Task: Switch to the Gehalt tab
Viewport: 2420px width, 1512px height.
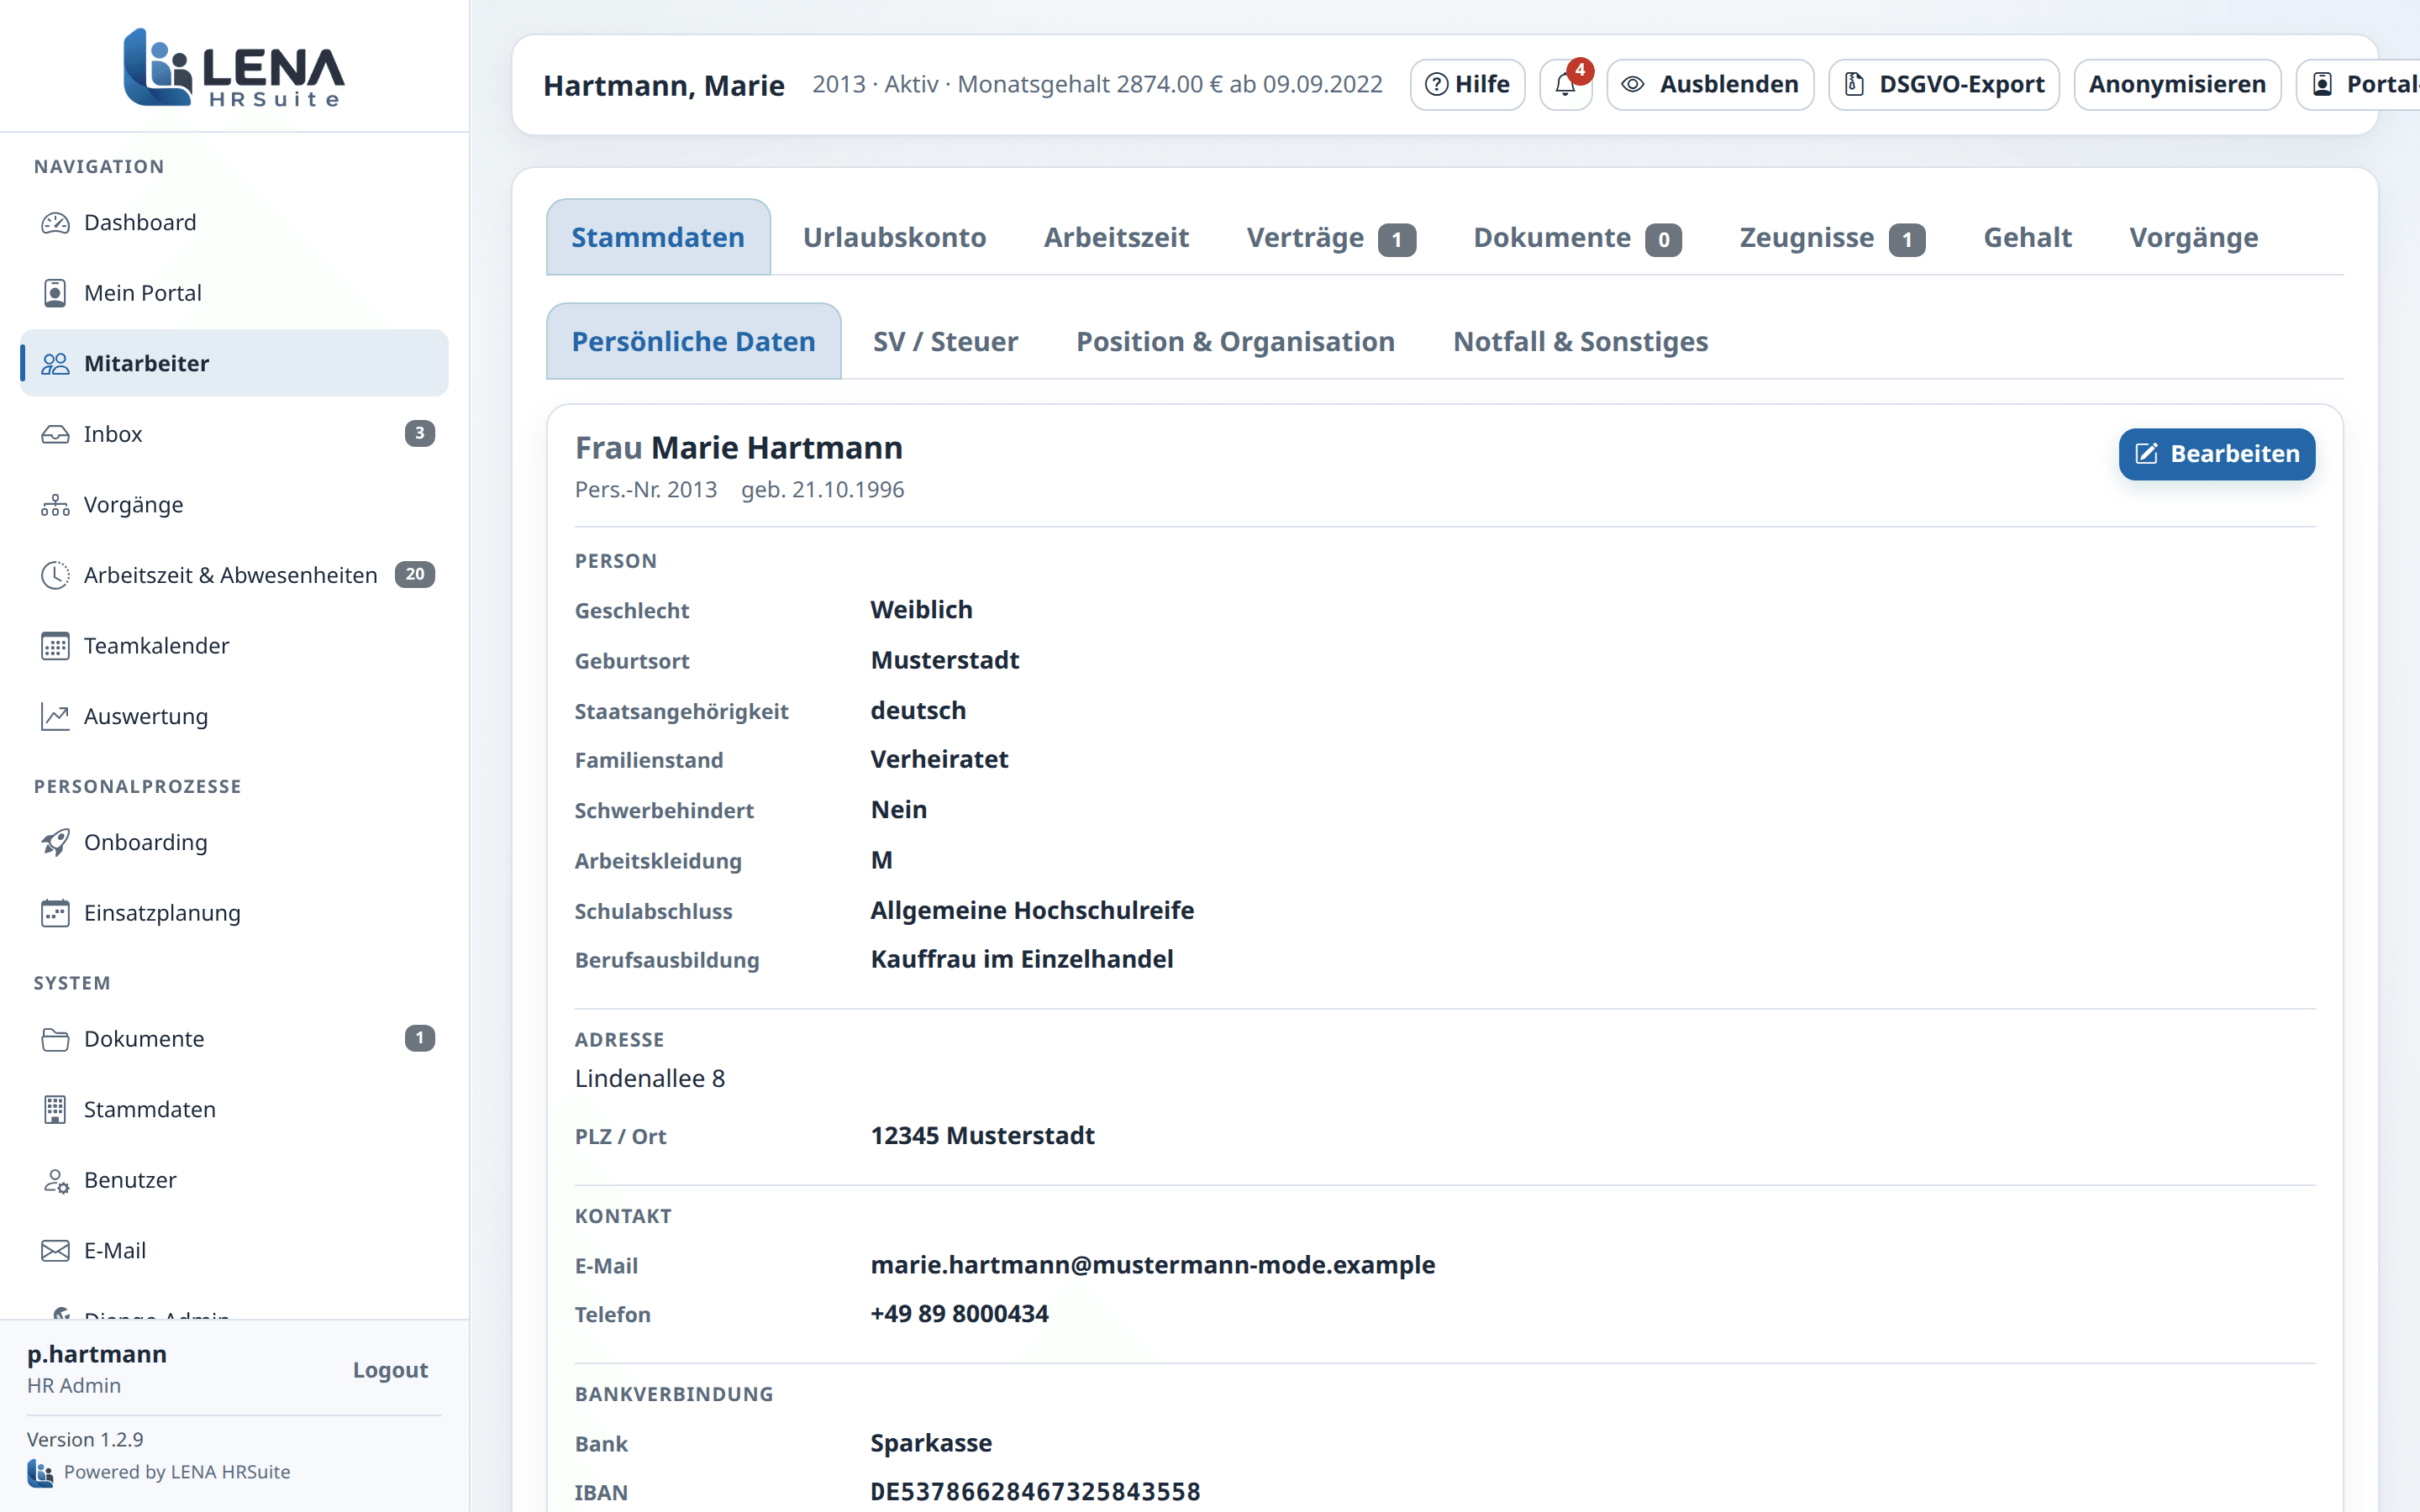Action: (x=2027, y=237)
